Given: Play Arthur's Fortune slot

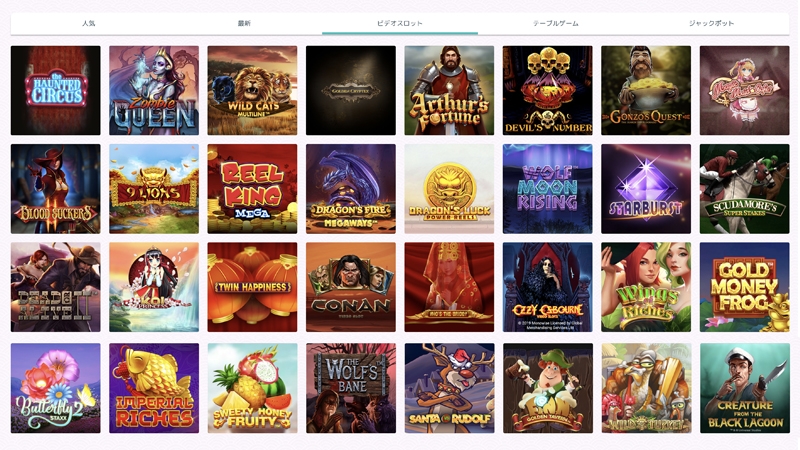Looking at the screenshot, I should pos(449,90).
